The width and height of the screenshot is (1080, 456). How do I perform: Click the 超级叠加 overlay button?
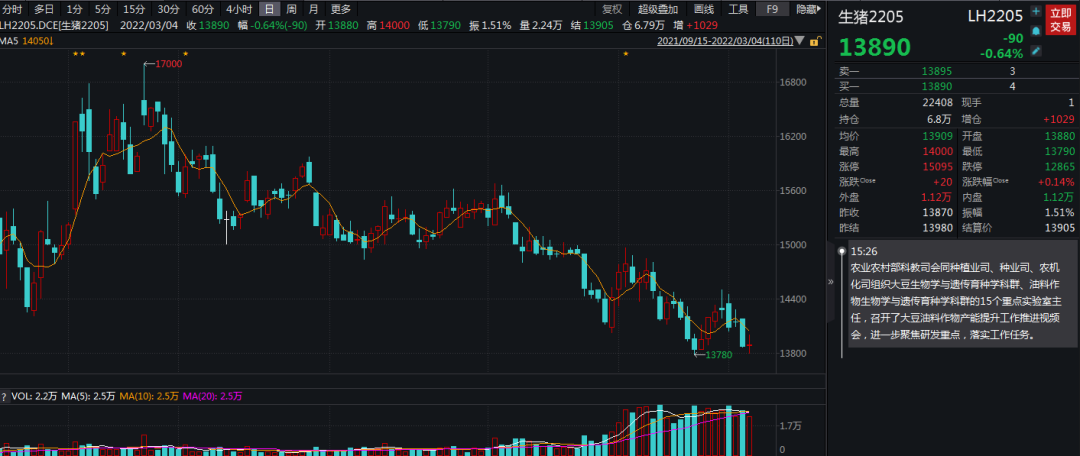click(x=658, y=9)
